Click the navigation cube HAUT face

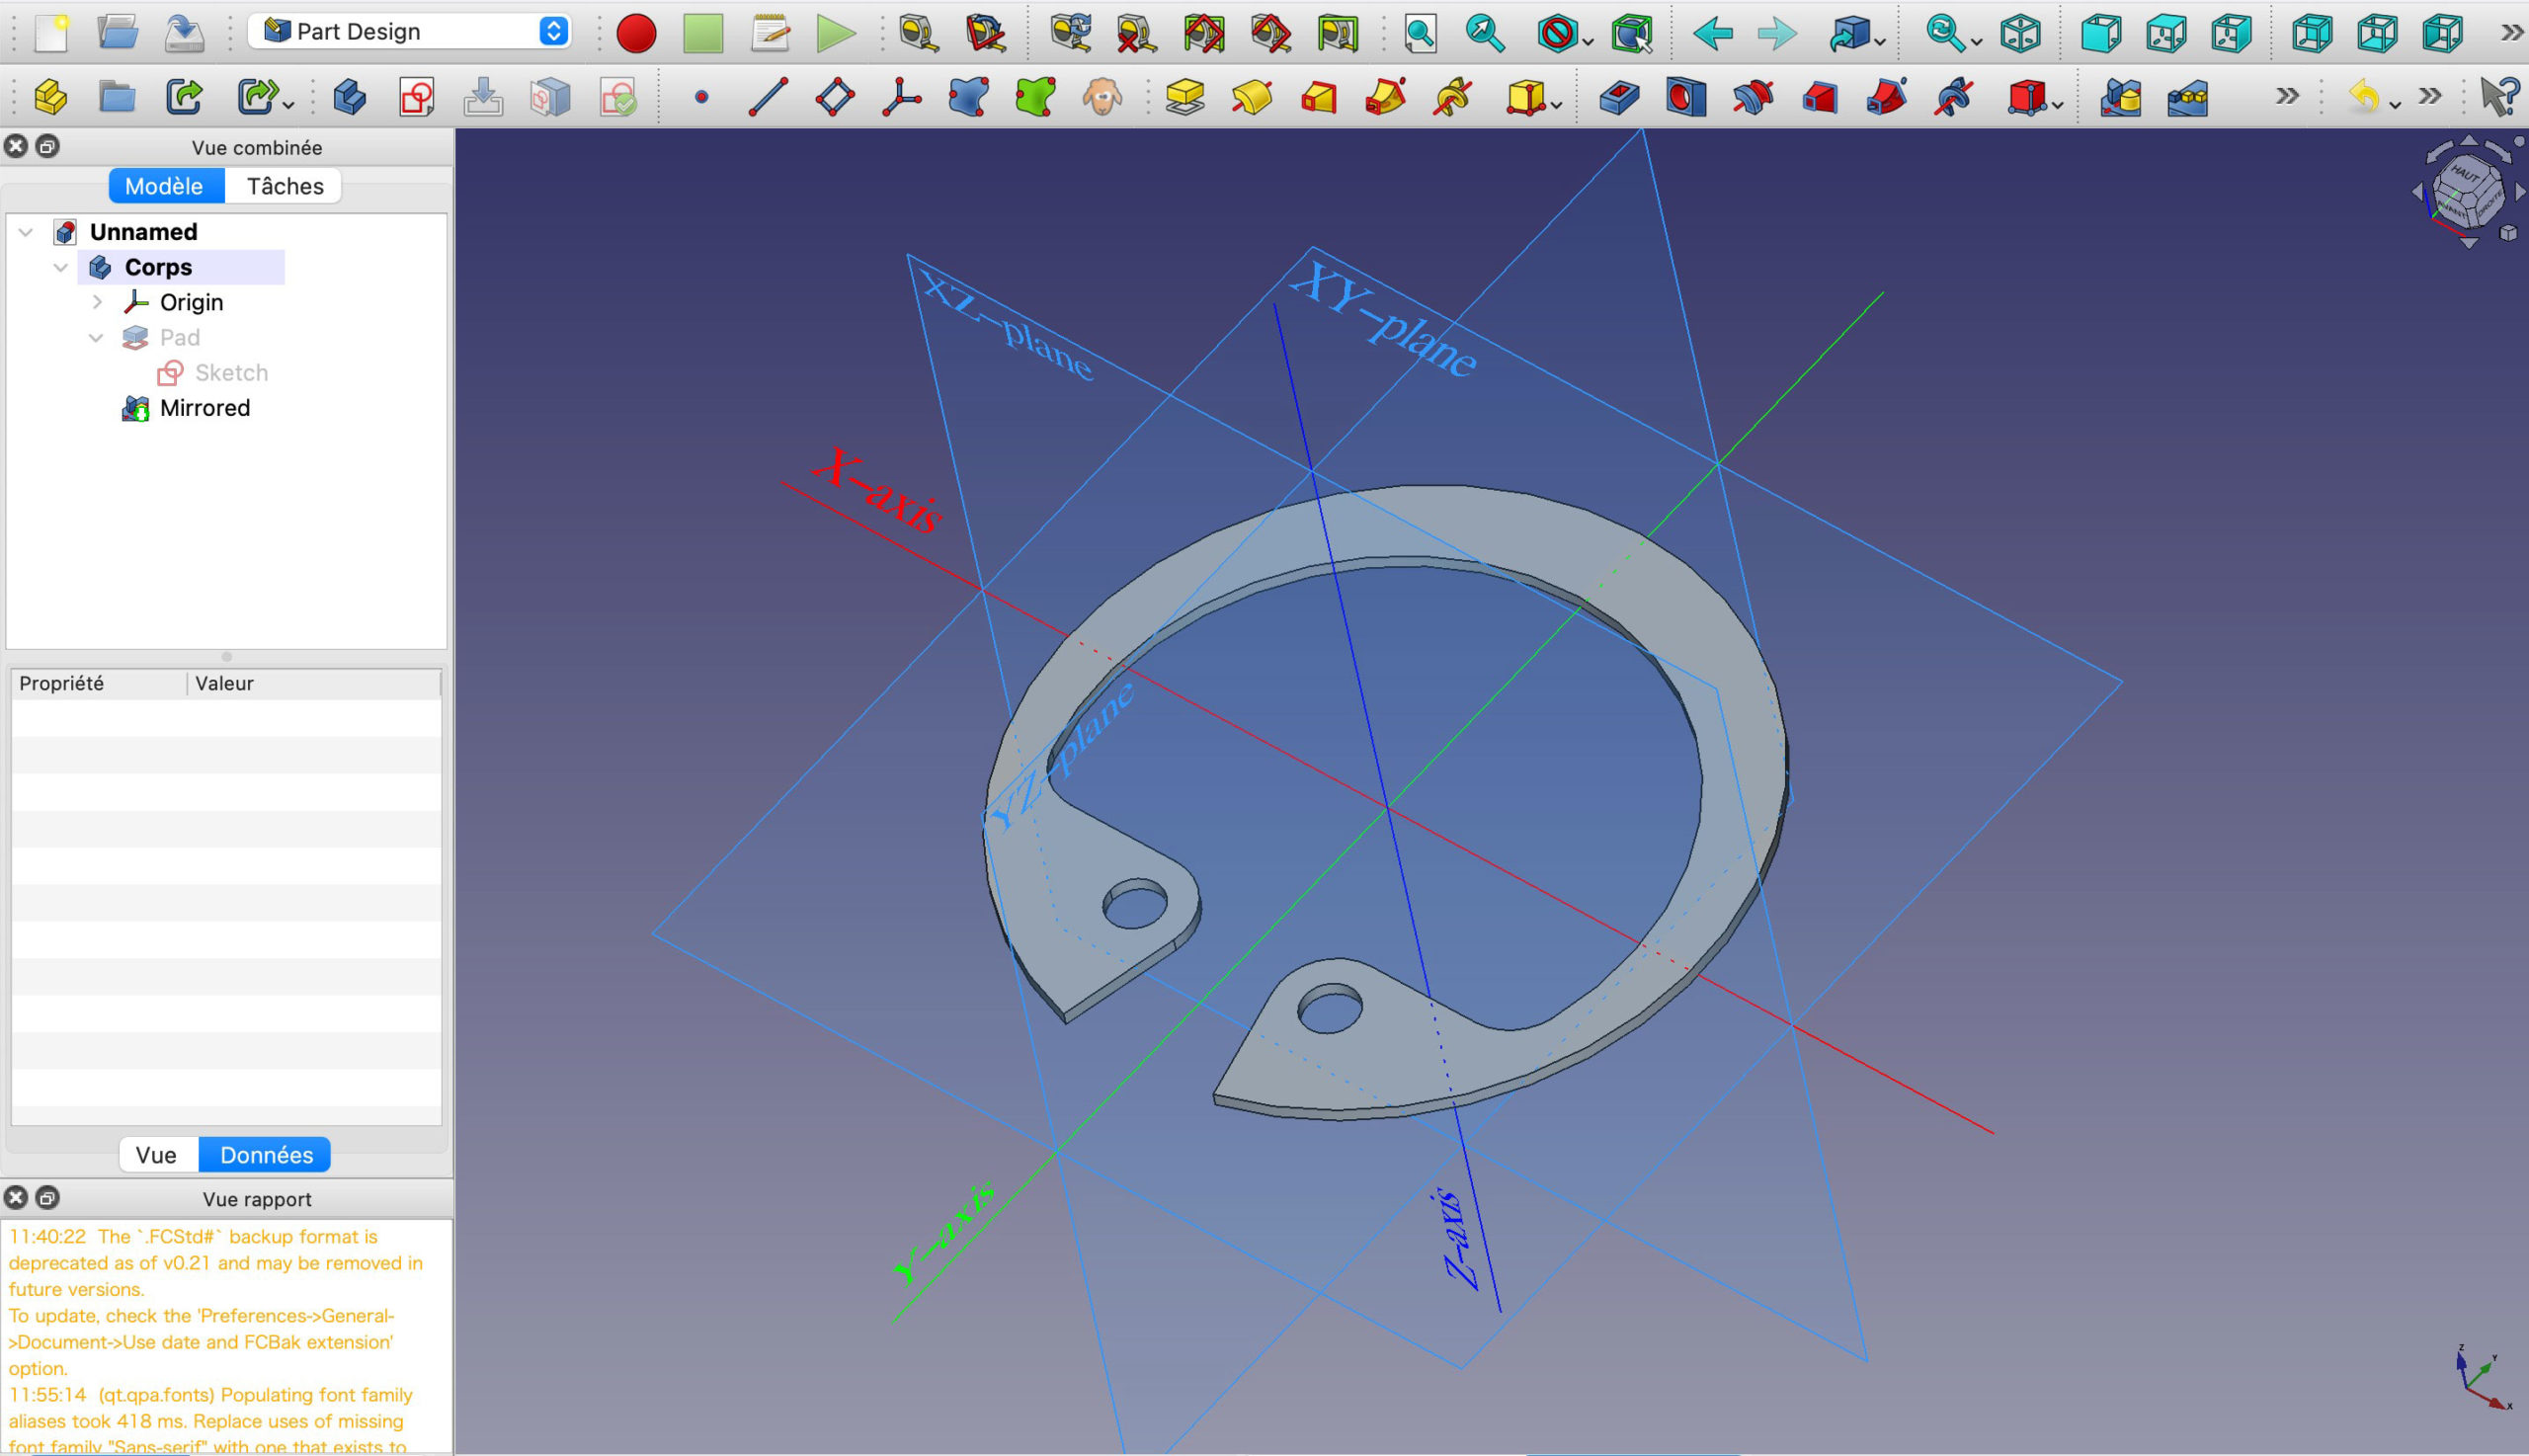2465,174
